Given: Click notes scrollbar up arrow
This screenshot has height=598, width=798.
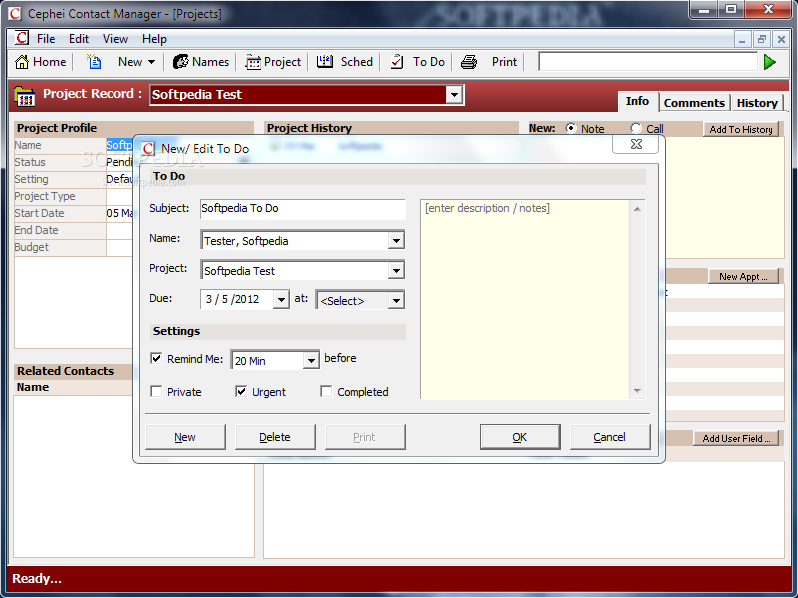Looking at the screenshot, I should tap(637, 209).
